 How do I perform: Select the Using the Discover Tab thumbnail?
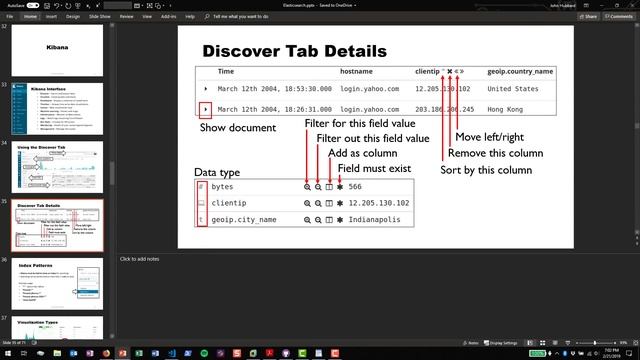click(57, 167)
